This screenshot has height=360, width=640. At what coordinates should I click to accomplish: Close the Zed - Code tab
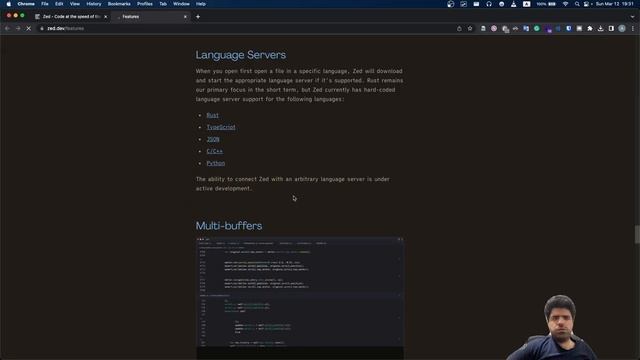tap(105, 17)
